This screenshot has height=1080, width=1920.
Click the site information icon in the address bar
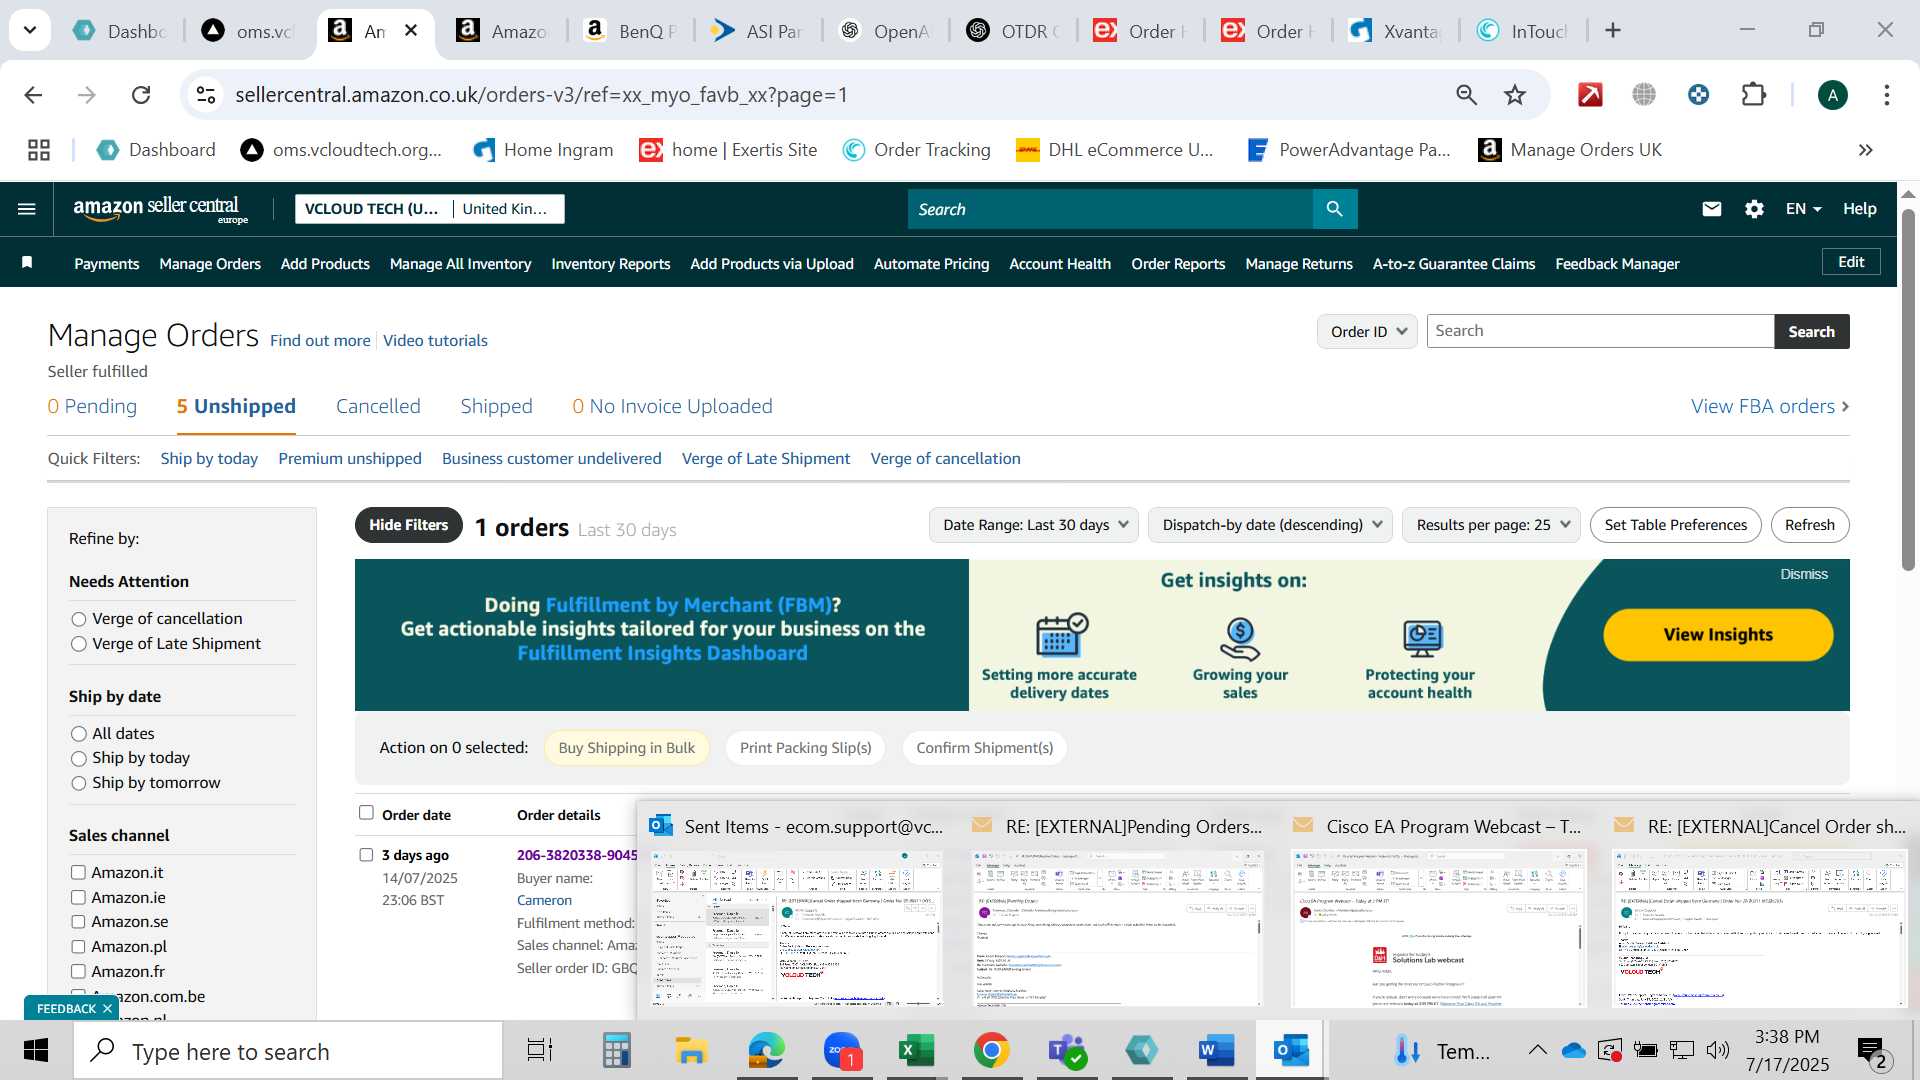pos(206,95)
